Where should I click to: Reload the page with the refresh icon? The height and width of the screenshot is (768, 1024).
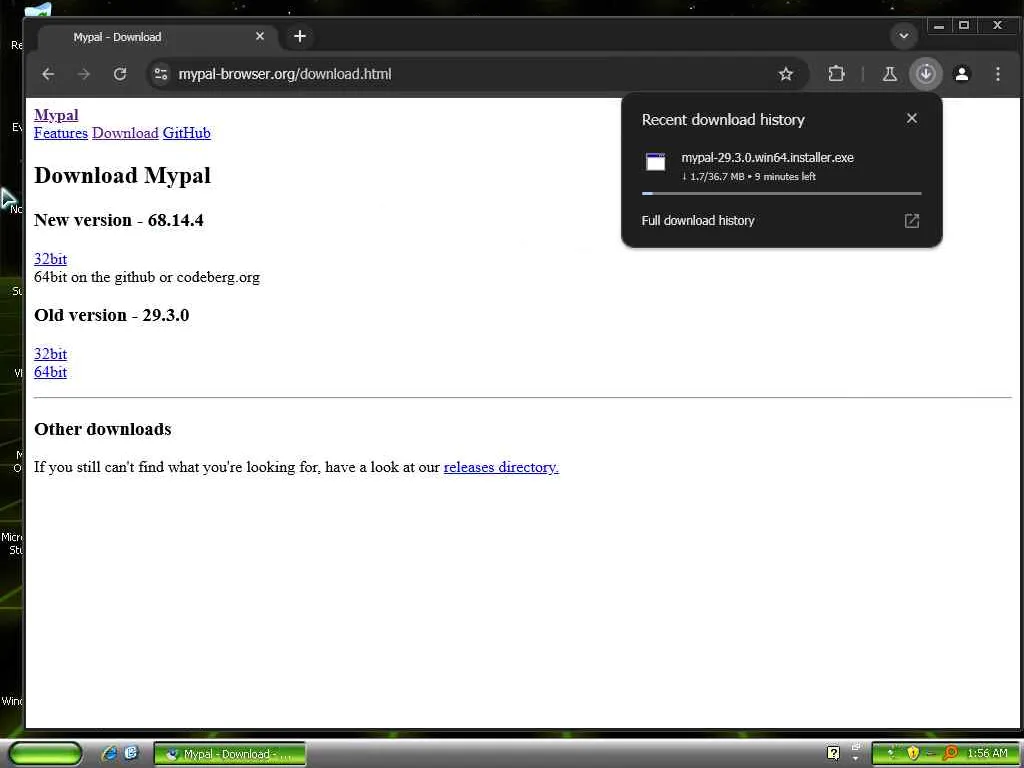point(120,74)
